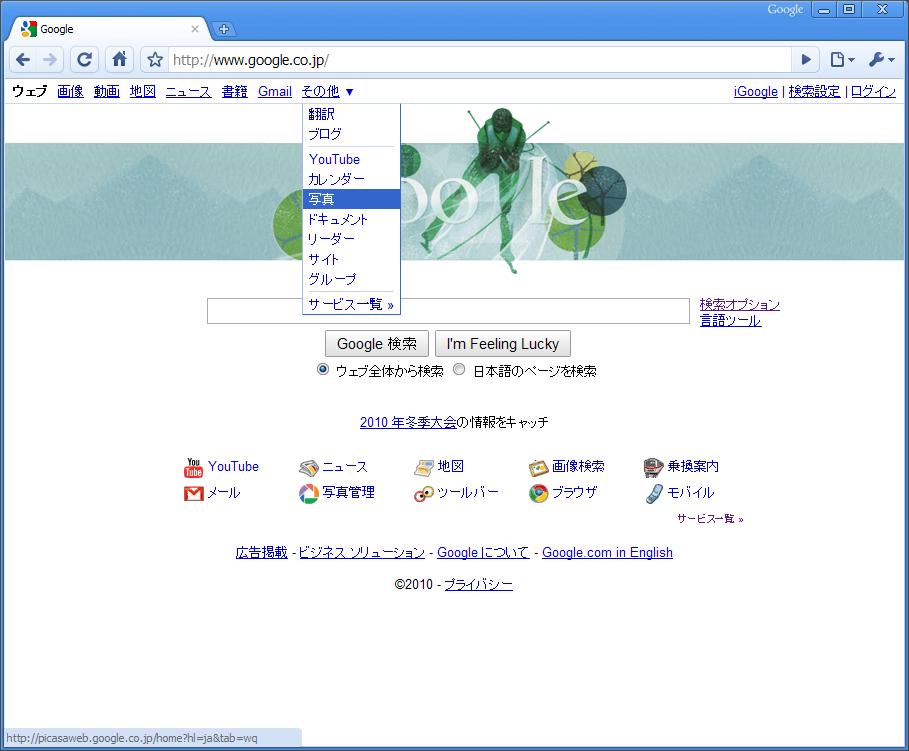Screen dimensions: 909x751
Task: Open a new tab with plus button
Action: coord(223,29)
